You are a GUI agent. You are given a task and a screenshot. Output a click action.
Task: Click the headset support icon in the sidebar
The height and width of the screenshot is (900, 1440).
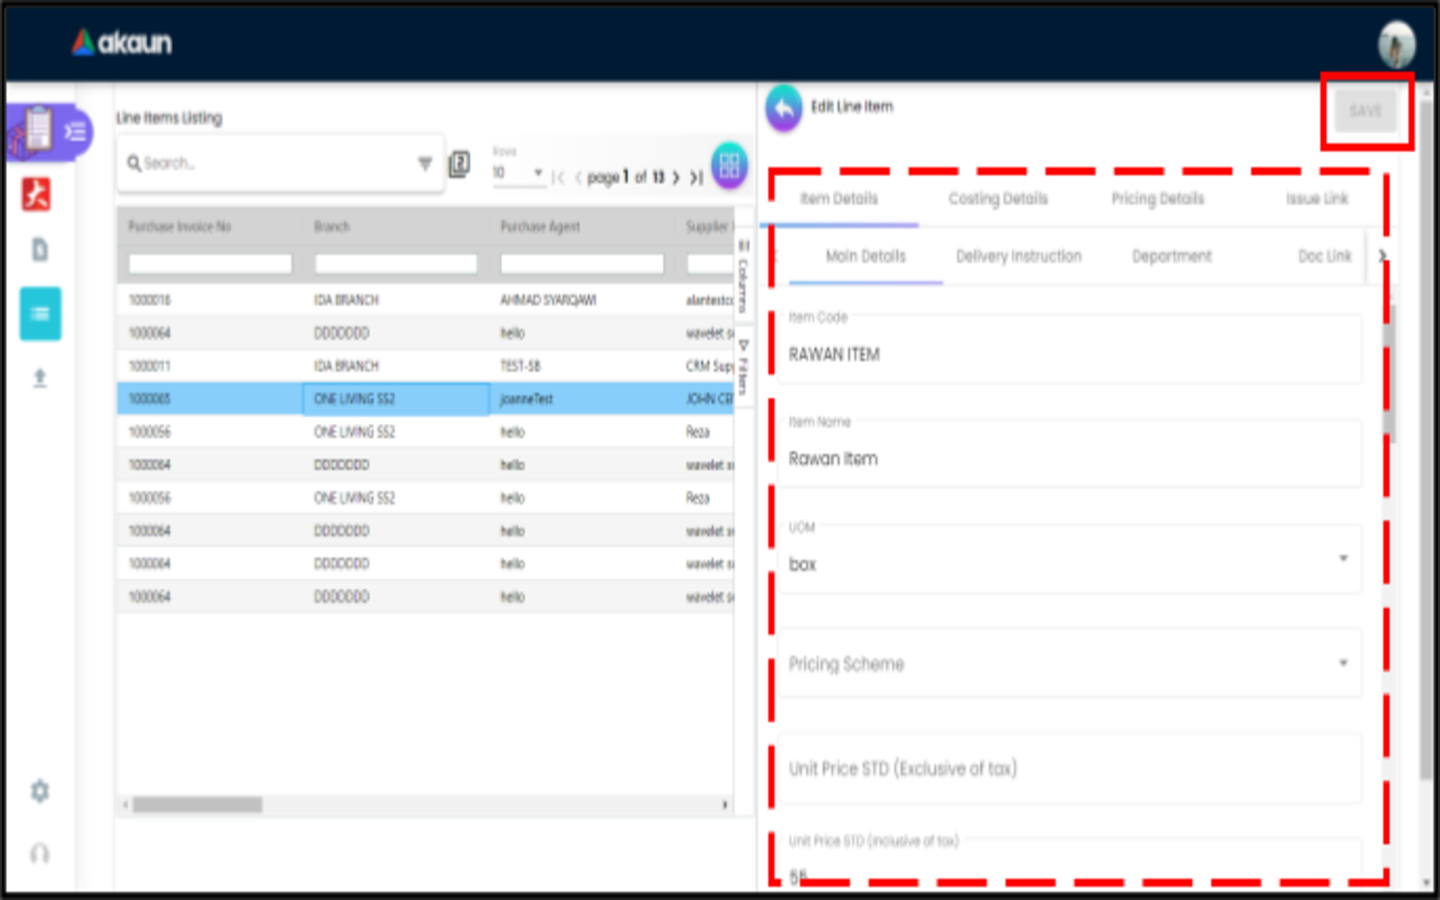(40, 853)
